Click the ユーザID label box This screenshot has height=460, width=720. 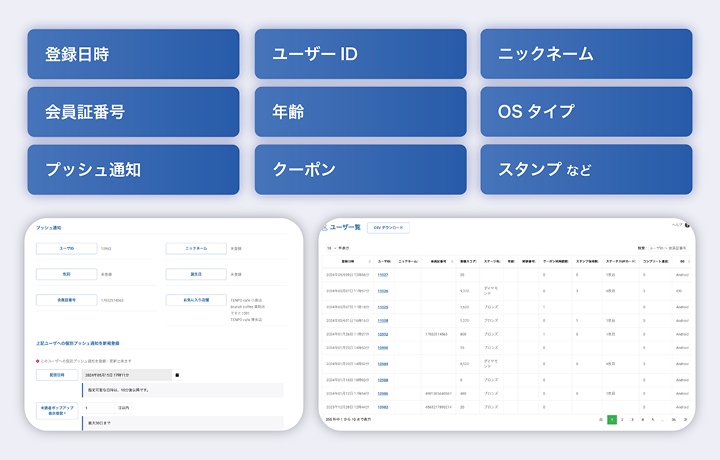pos(67,248)
